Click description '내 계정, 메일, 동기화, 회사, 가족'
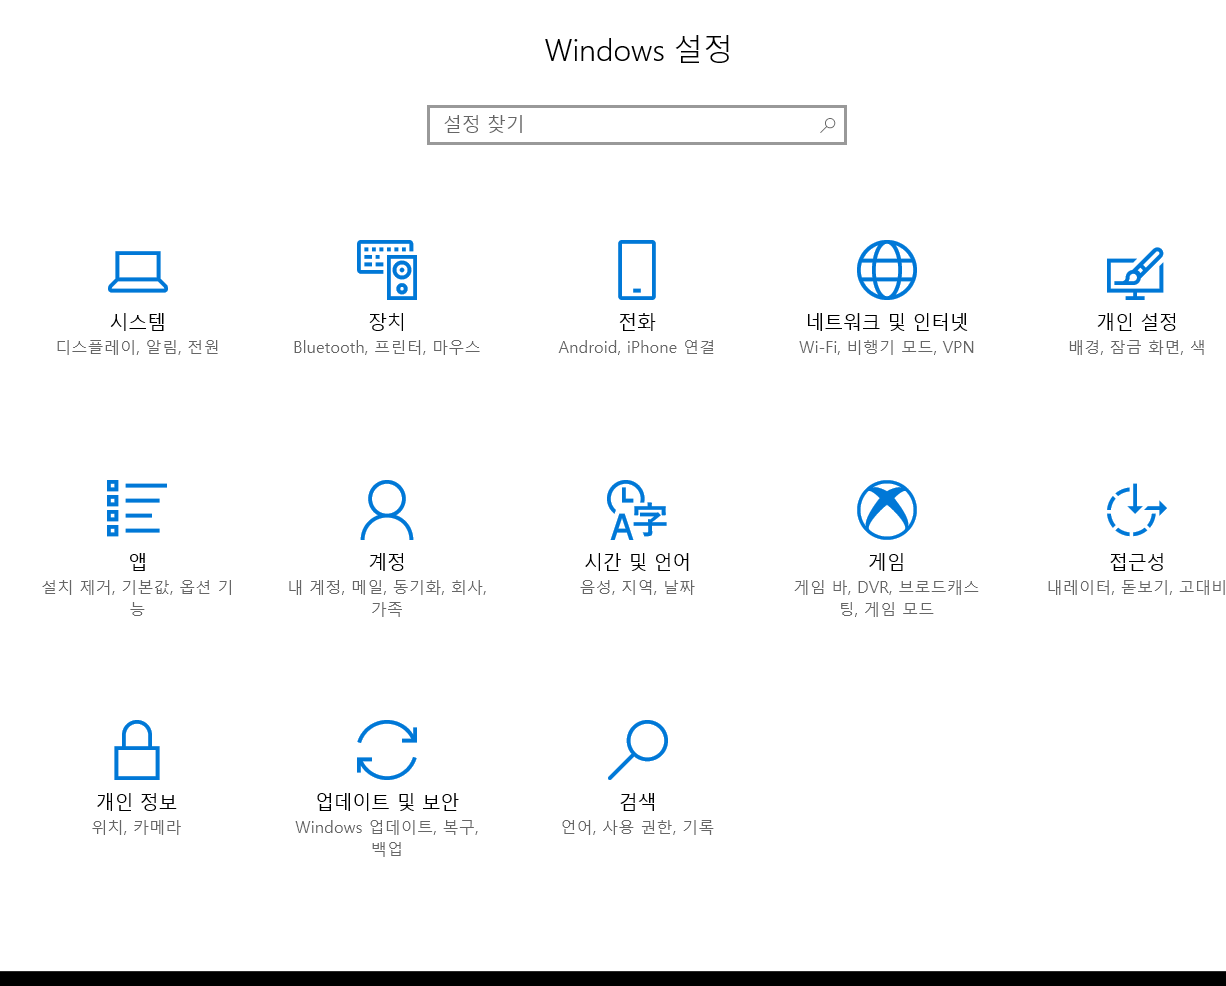This screenshot has height=986, width=1226. coord(387,597)
